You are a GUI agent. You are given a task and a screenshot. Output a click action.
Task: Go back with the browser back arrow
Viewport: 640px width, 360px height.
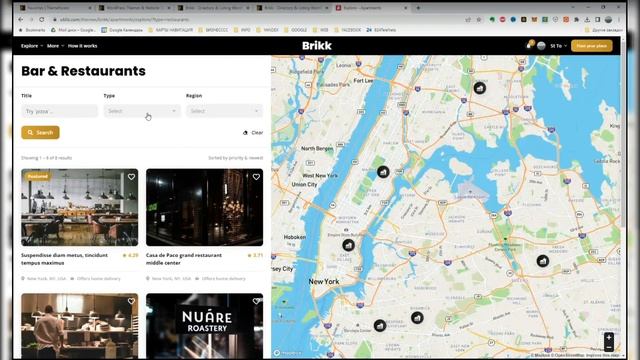point(21,19)
